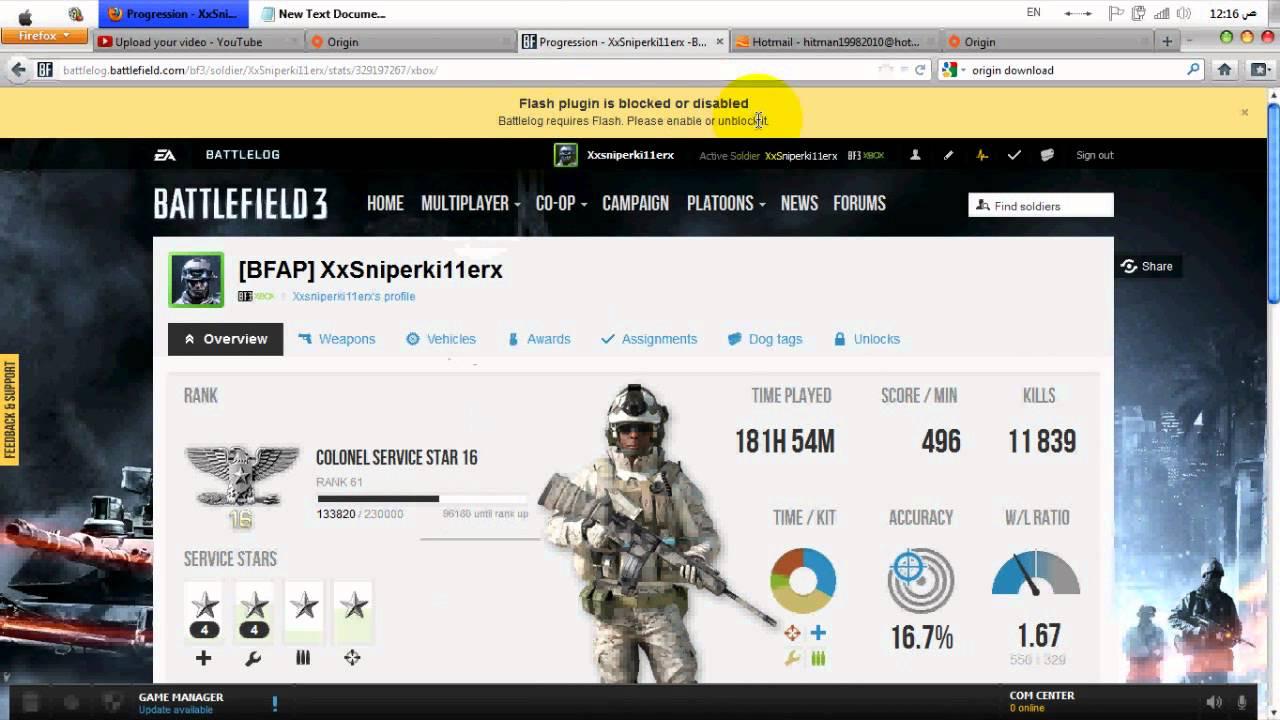Click the Time / Kit donut chart

click(803, 580)
